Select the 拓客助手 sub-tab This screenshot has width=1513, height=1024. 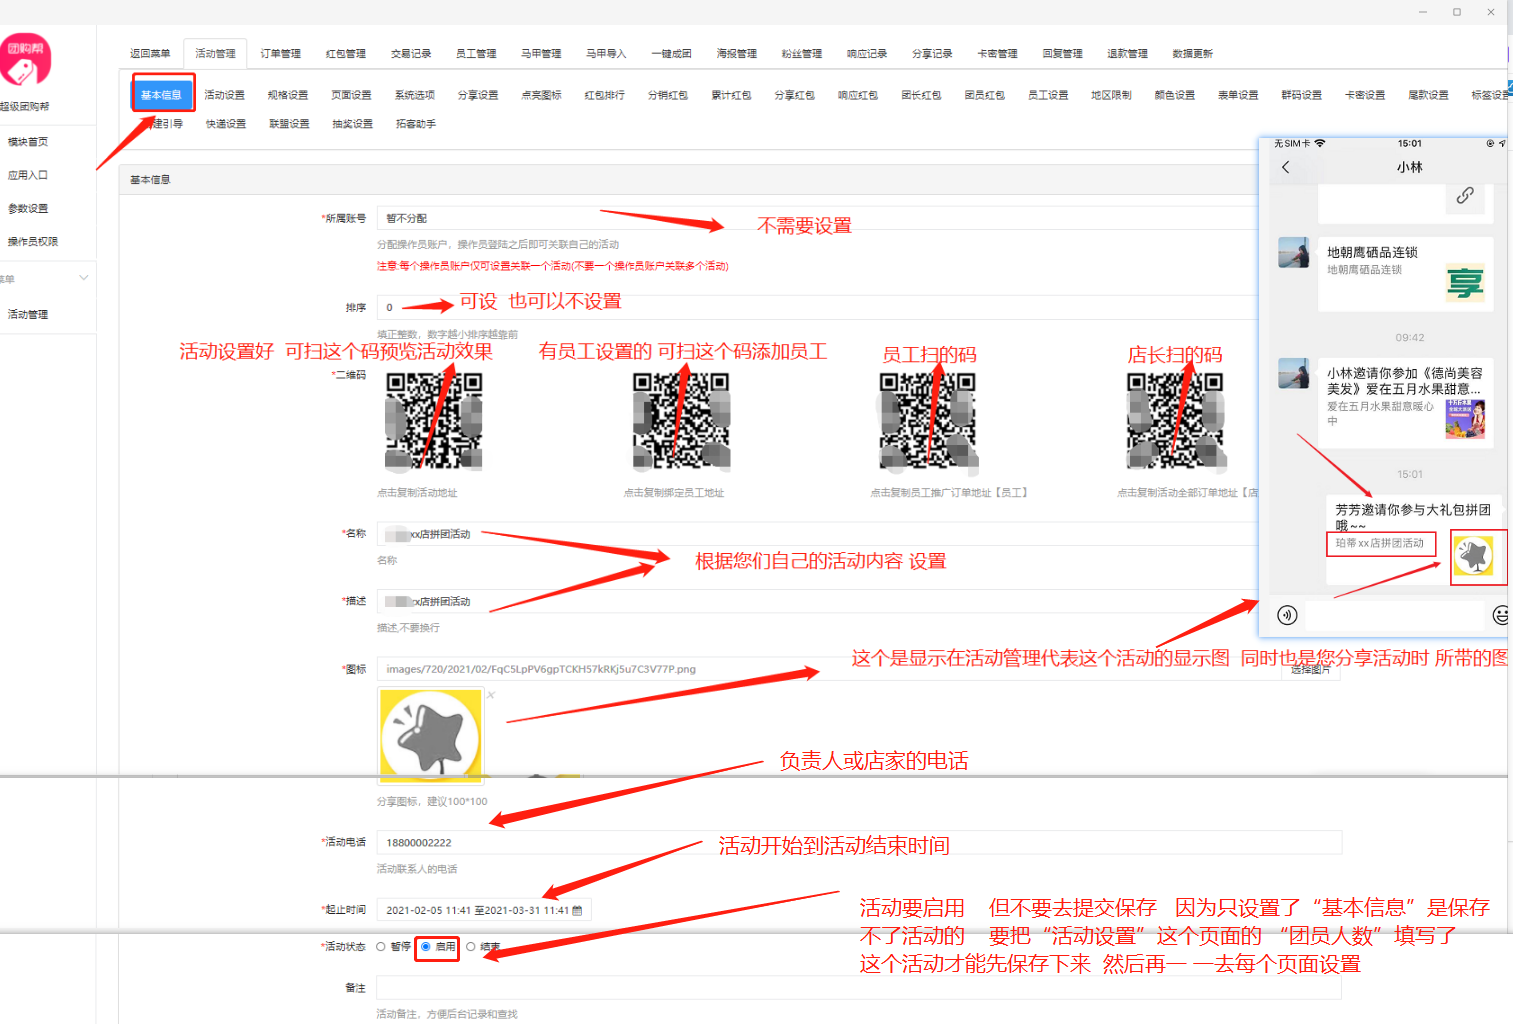[x=416, y=124]
